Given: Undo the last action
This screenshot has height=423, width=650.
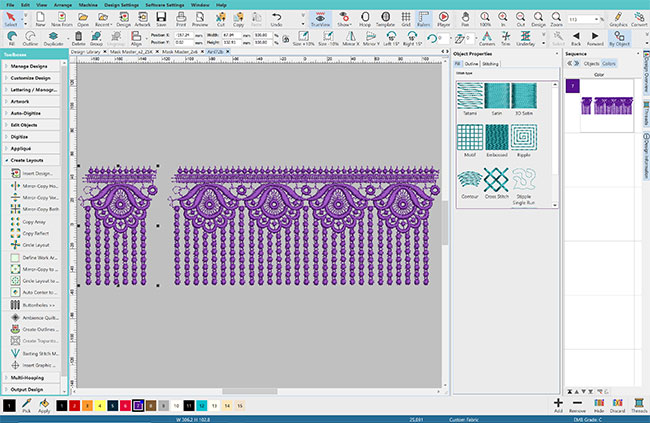Looking at the screenshot, I should (x=276, y=19).
